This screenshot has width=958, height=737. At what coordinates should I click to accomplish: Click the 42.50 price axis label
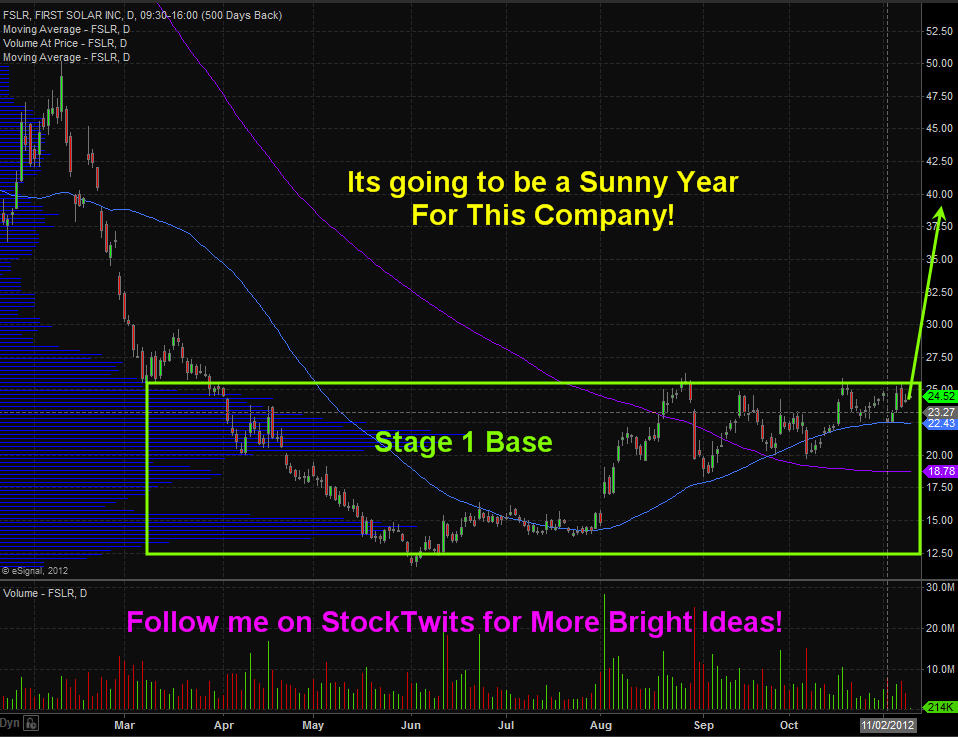(940, 161)
